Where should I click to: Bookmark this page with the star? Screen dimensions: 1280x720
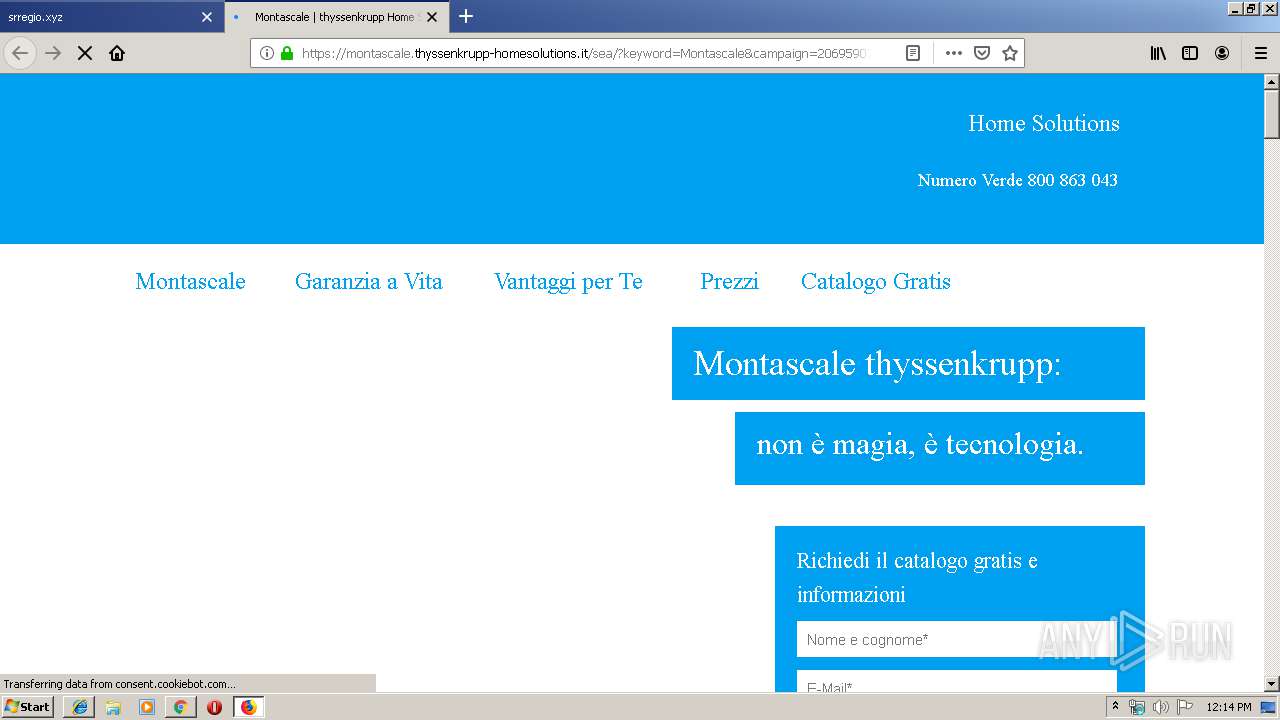tap(1010, 53)
